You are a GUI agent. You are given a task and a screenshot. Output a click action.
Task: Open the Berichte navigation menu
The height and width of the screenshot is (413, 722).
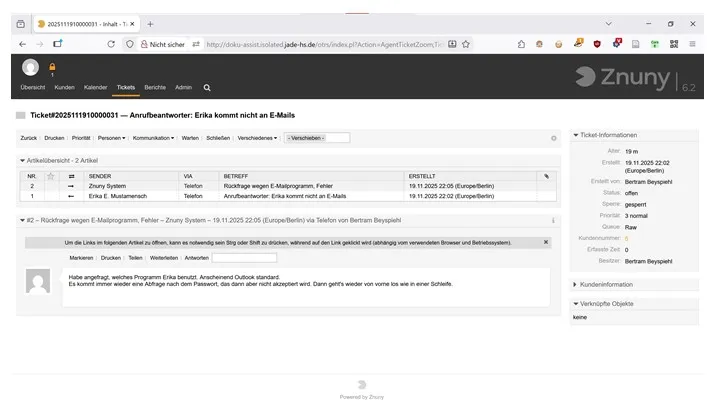pos(155,87)
